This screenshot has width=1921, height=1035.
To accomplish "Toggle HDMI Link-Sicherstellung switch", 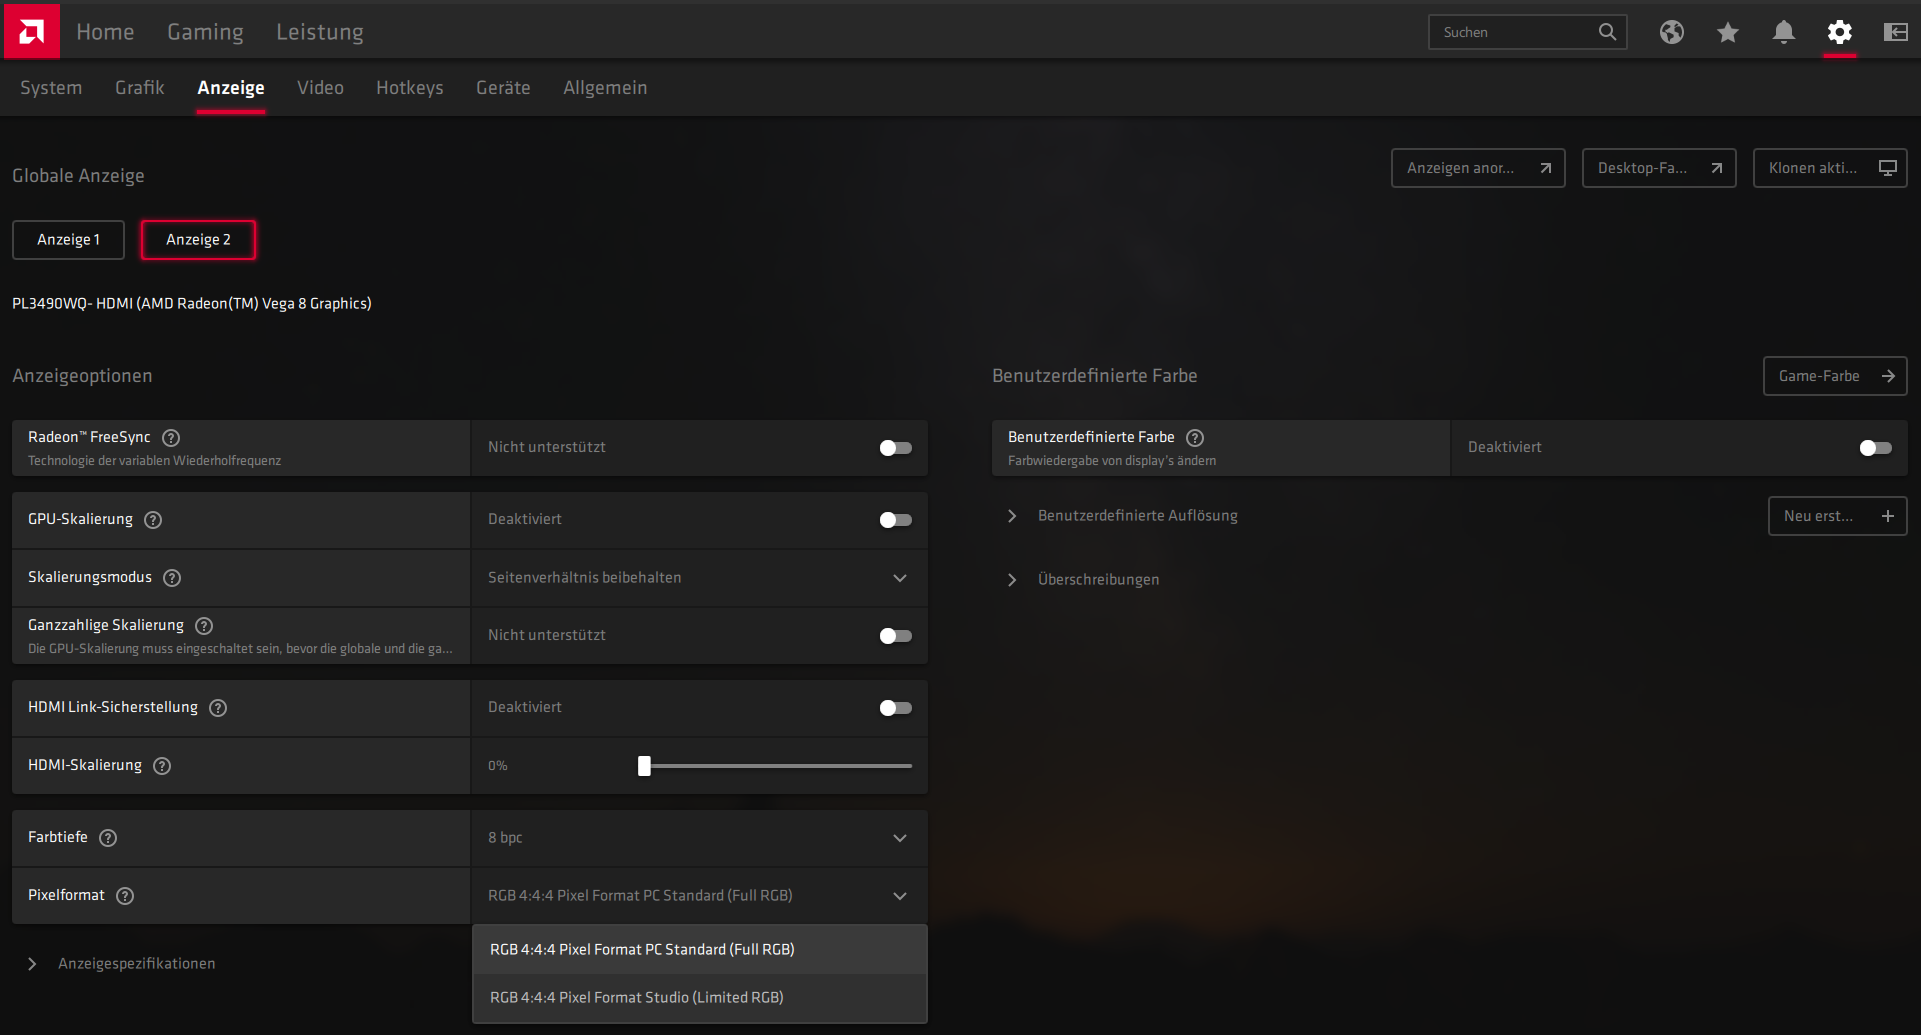I will [x=895, y=708].
